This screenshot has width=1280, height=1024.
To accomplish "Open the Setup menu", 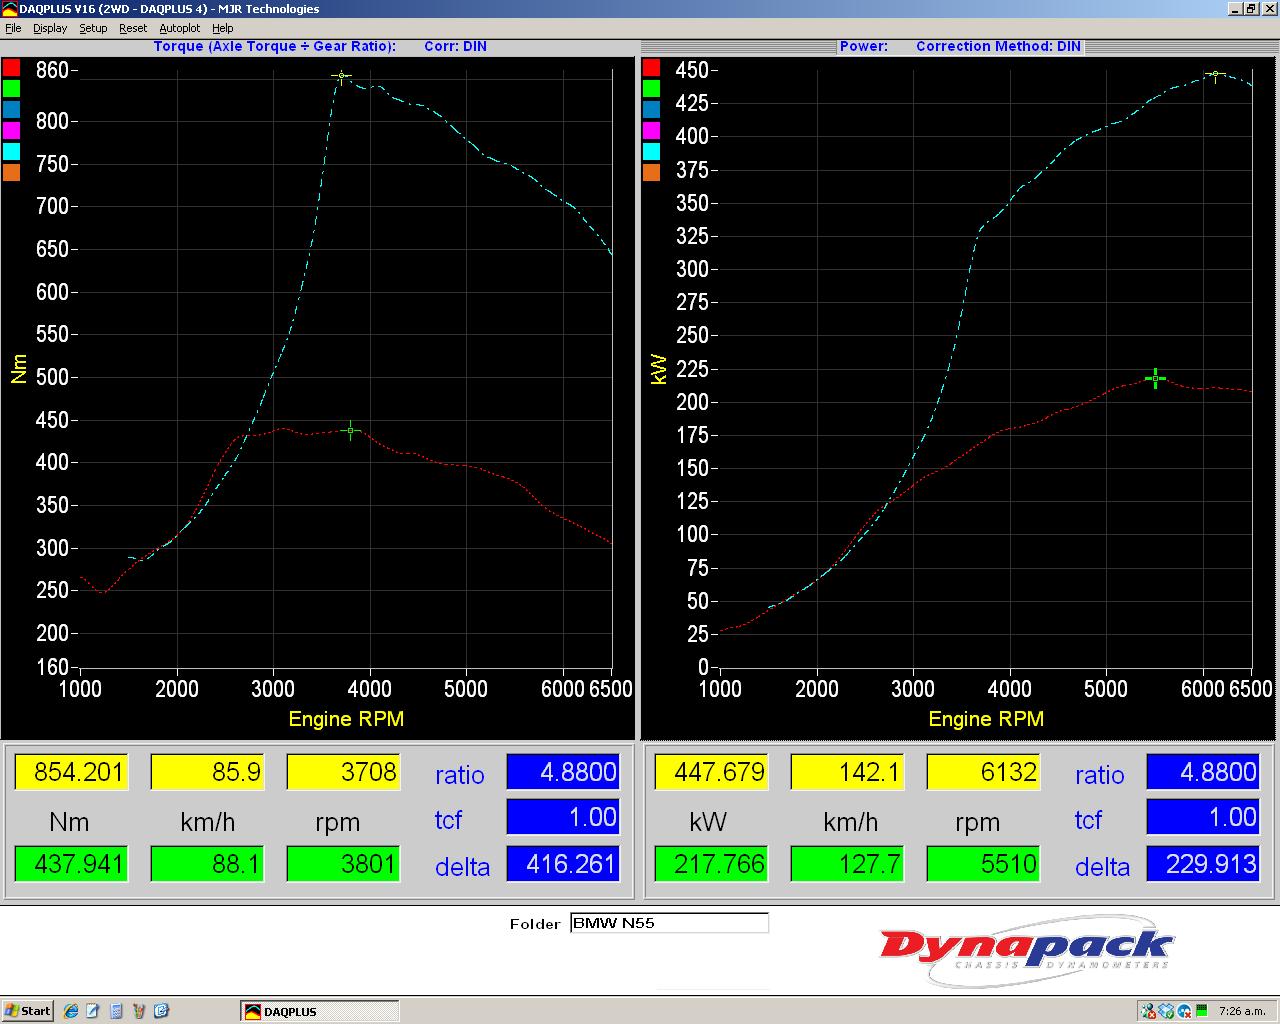I will coord(93,28).
